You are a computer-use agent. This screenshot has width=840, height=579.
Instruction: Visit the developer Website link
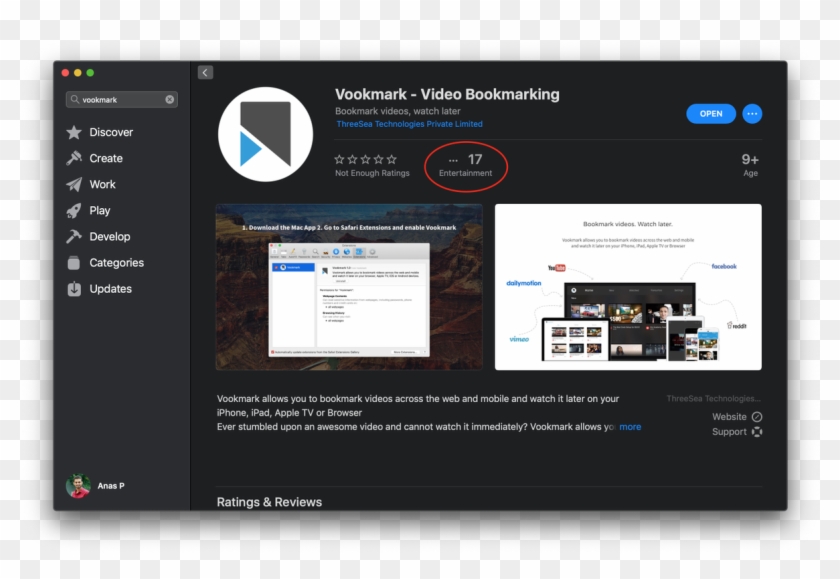tap(737, 417)
